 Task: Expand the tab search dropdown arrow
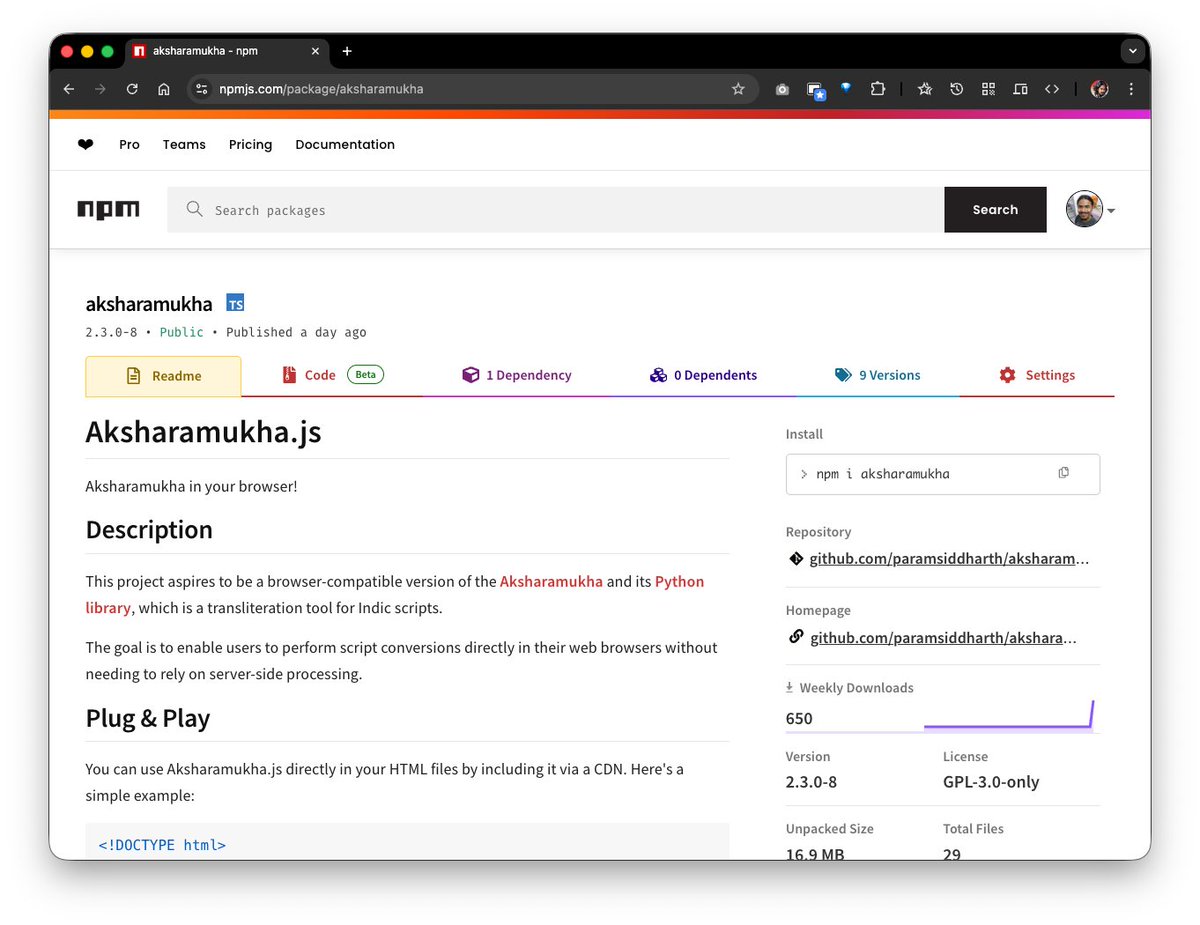pos(1133,51)
